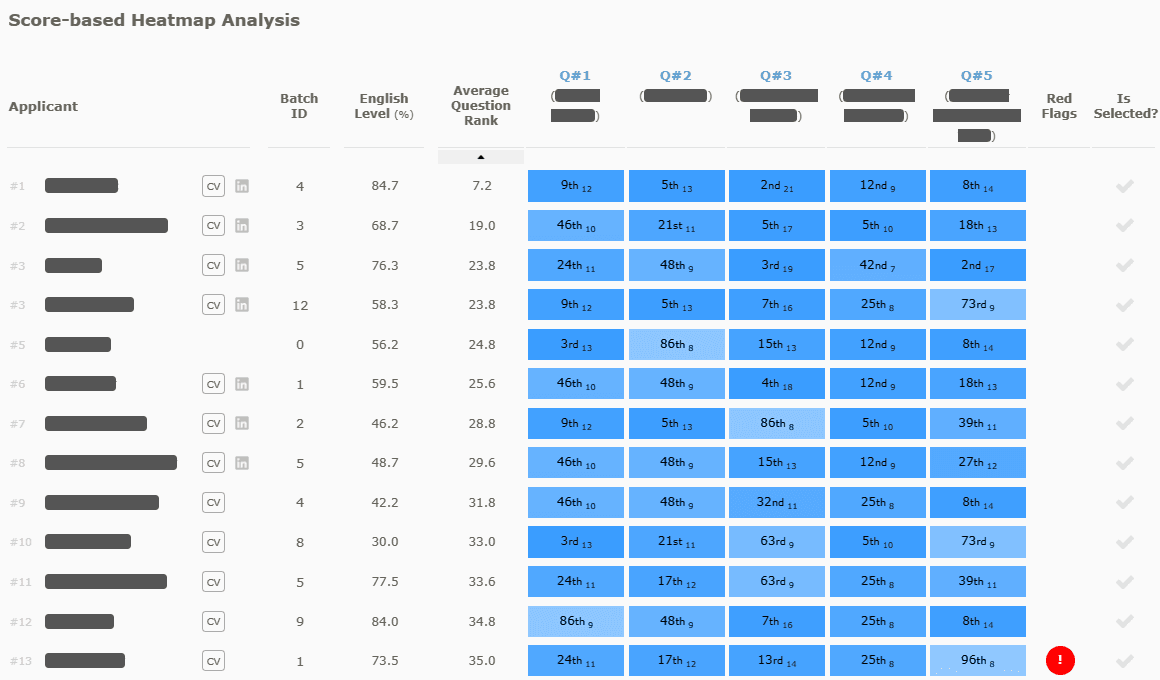Toggle the selected checkmark for applicant #1
Viewport: 1160px width, 680px height.
pos(1124,186)
